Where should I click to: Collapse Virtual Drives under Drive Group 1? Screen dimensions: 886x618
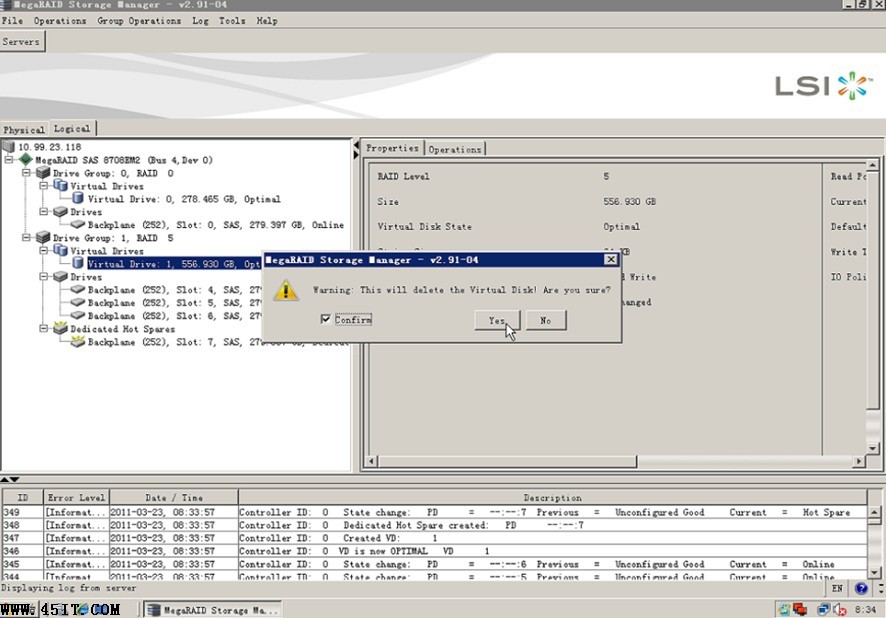tap(42, 251)
